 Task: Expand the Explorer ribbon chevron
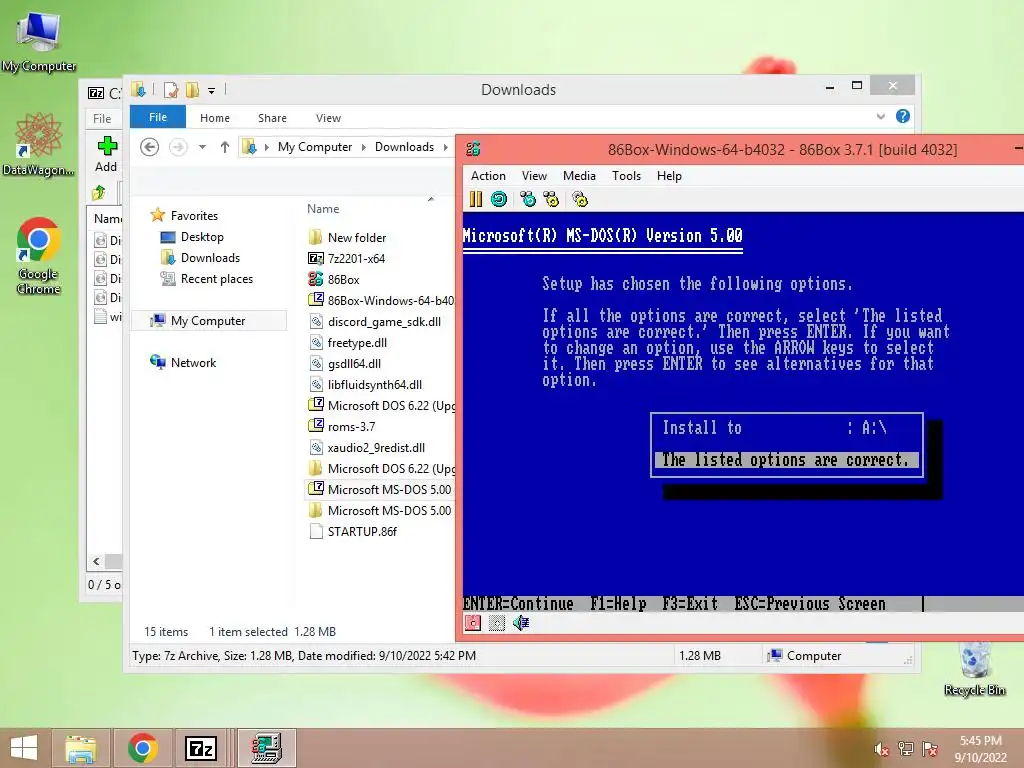point(880,117)
